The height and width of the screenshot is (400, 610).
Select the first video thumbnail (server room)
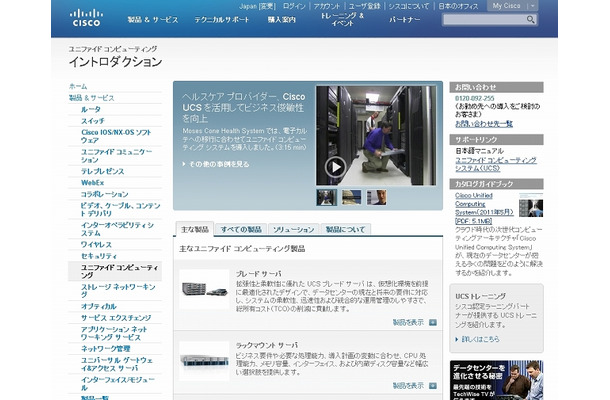(326, 197)
